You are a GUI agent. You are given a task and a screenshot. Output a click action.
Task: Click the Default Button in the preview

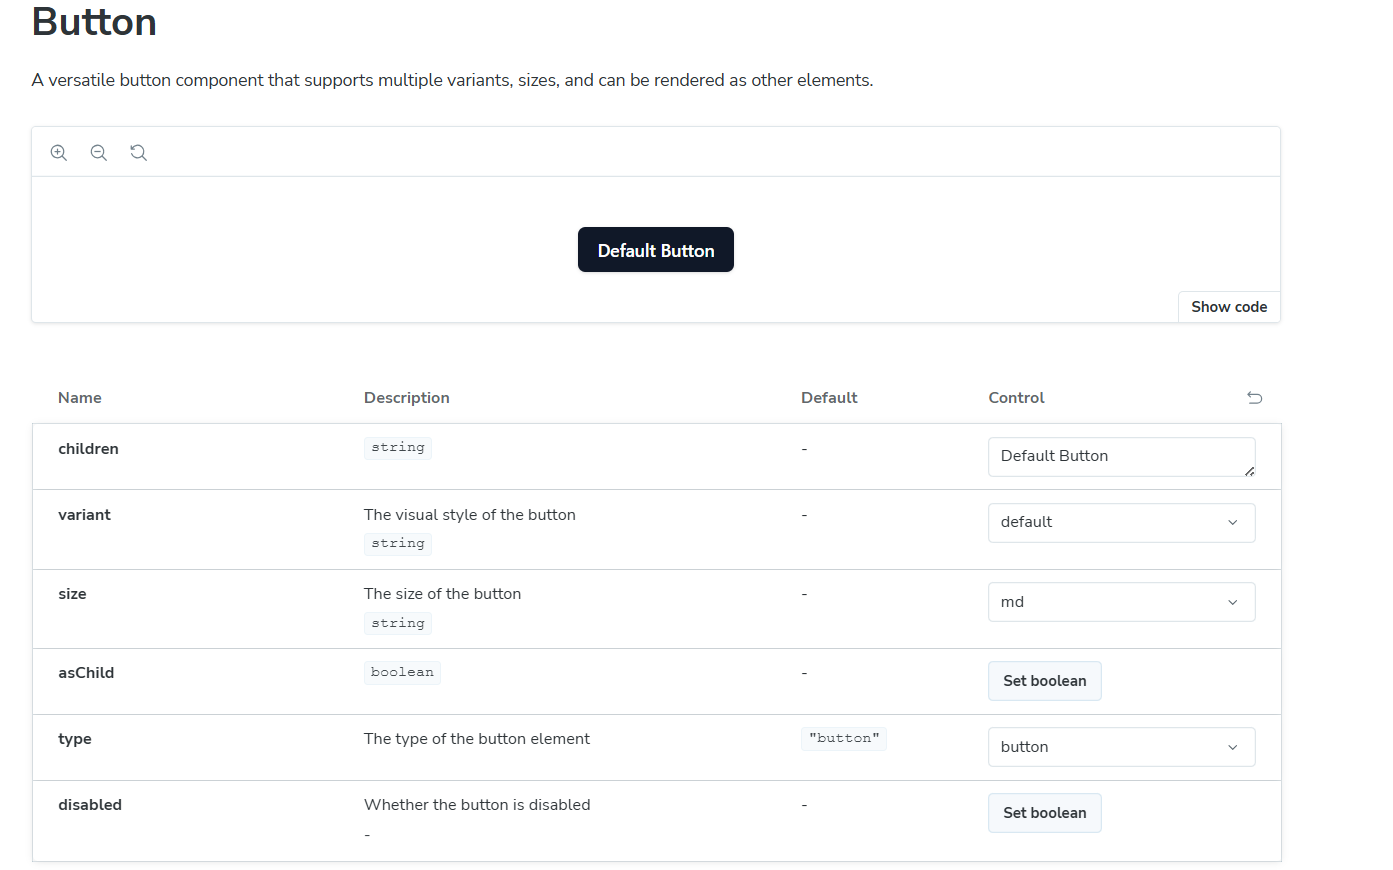[x=656, y=250]
